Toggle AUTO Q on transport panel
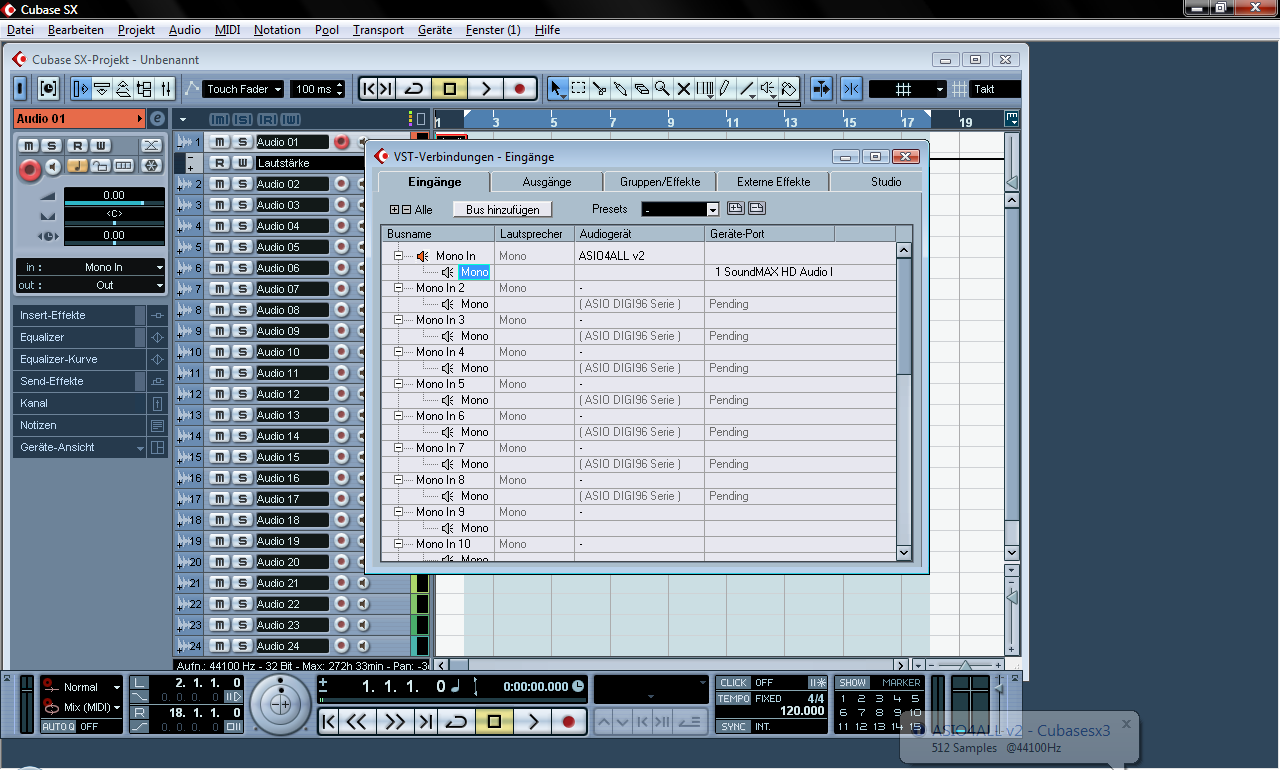 (58, 727)
